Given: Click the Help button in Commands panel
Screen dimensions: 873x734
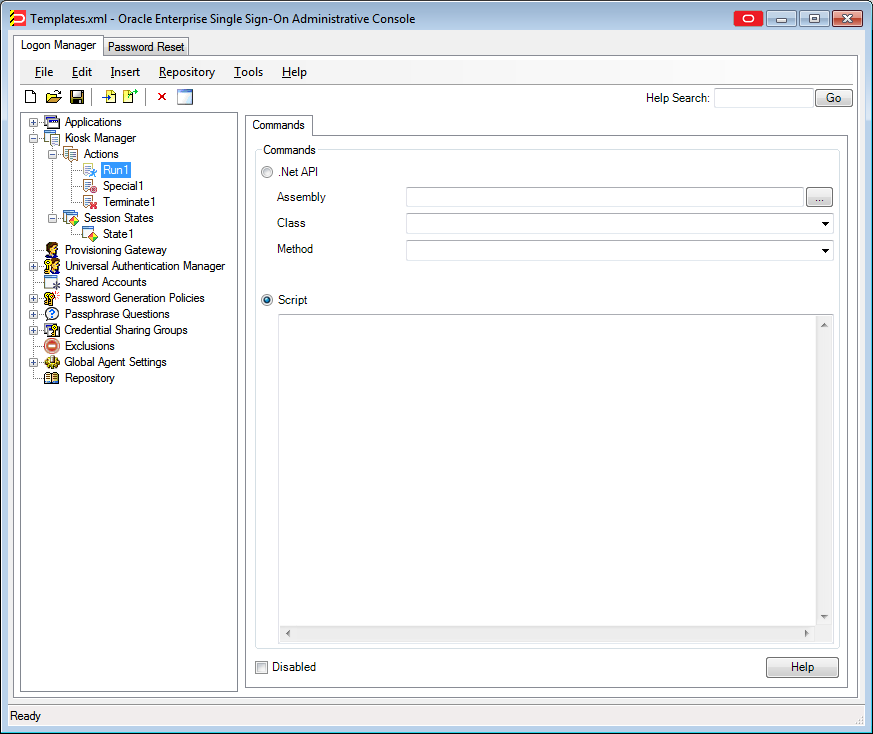Looking at the screenshot, I should pos(802,667).
